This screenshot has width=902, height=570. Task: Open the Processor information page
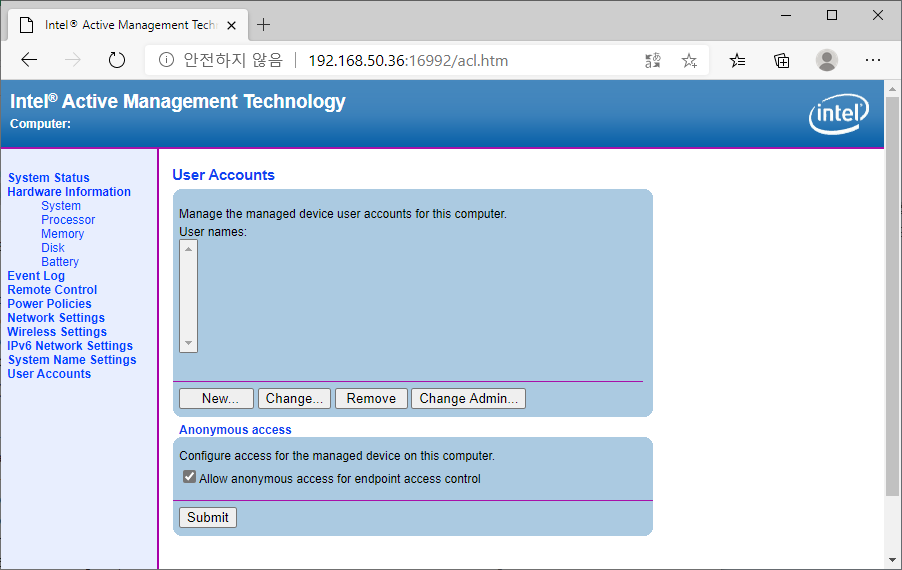(68, 220)
